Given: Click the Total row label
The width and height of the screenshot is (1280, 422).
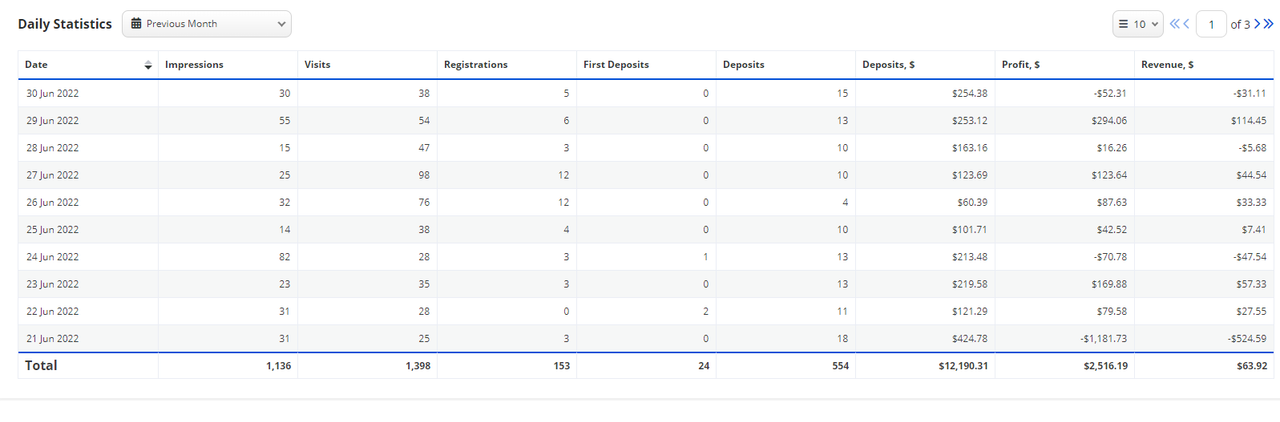Looking at the screenshot, I should pos(41,366).
